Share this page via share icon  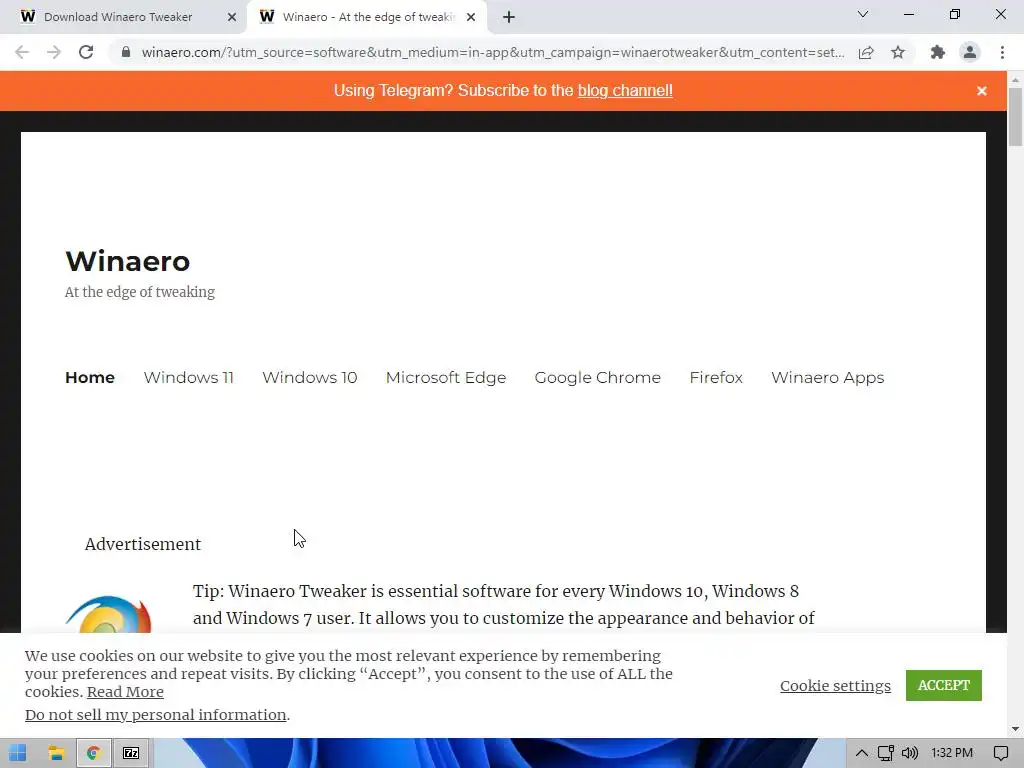866,52
